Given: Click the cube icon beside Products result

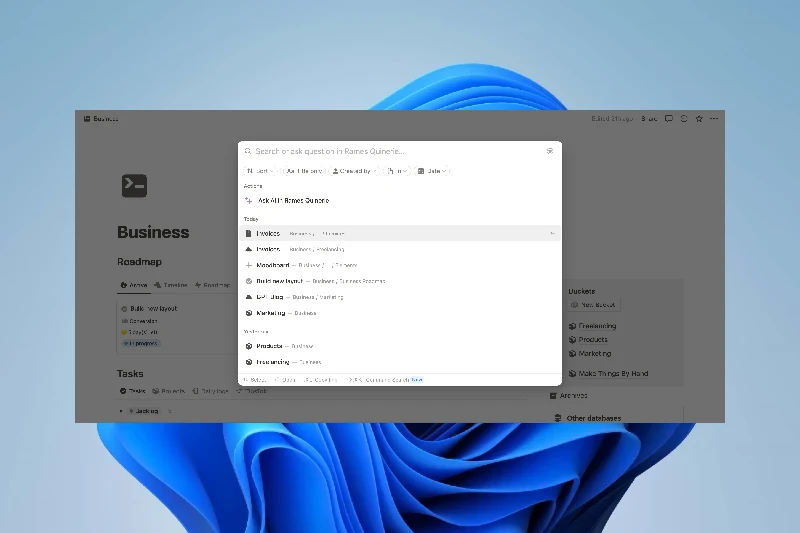Looking at the screenshot, I should tap(249, 346).
